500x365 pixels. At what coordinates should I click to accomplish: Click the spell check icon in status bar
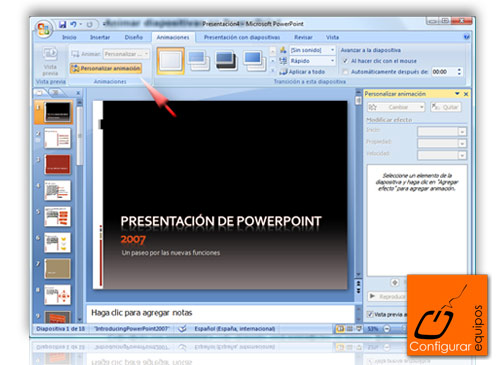pyautogui.click(x=182, y=329)
